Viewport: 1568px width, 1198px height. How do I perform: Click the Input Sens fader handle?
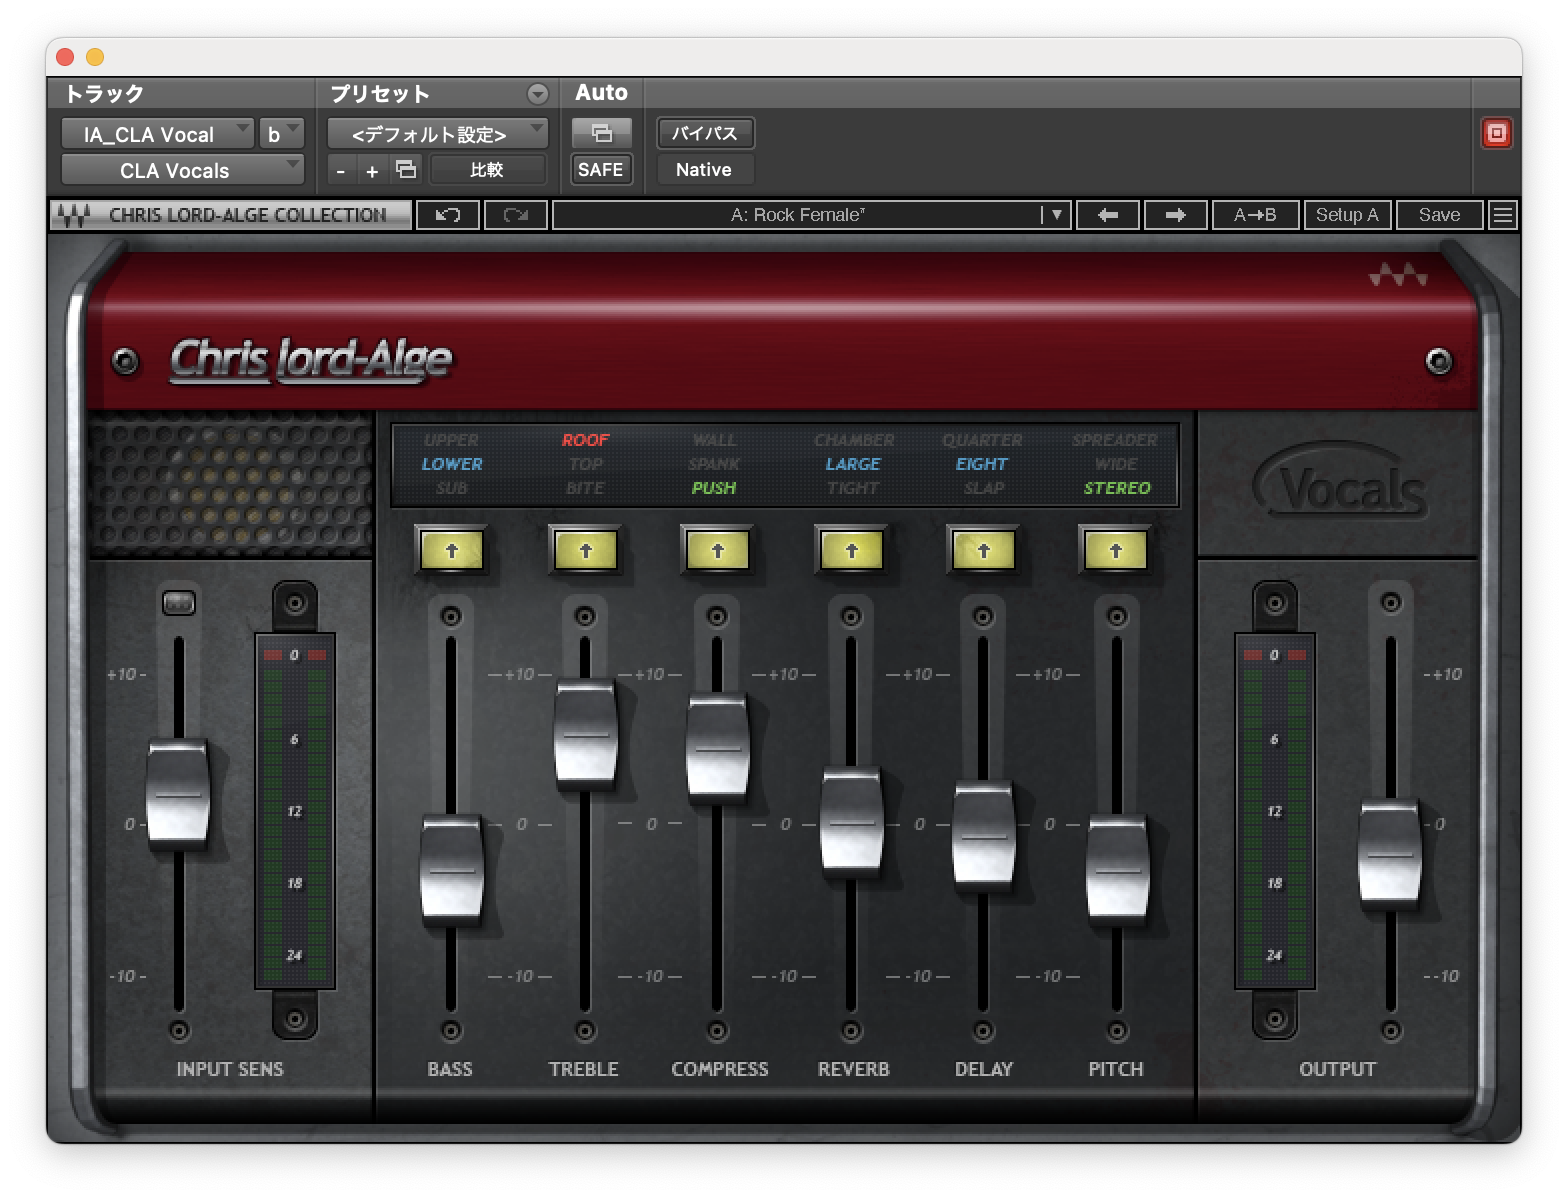tap(178, 795)
